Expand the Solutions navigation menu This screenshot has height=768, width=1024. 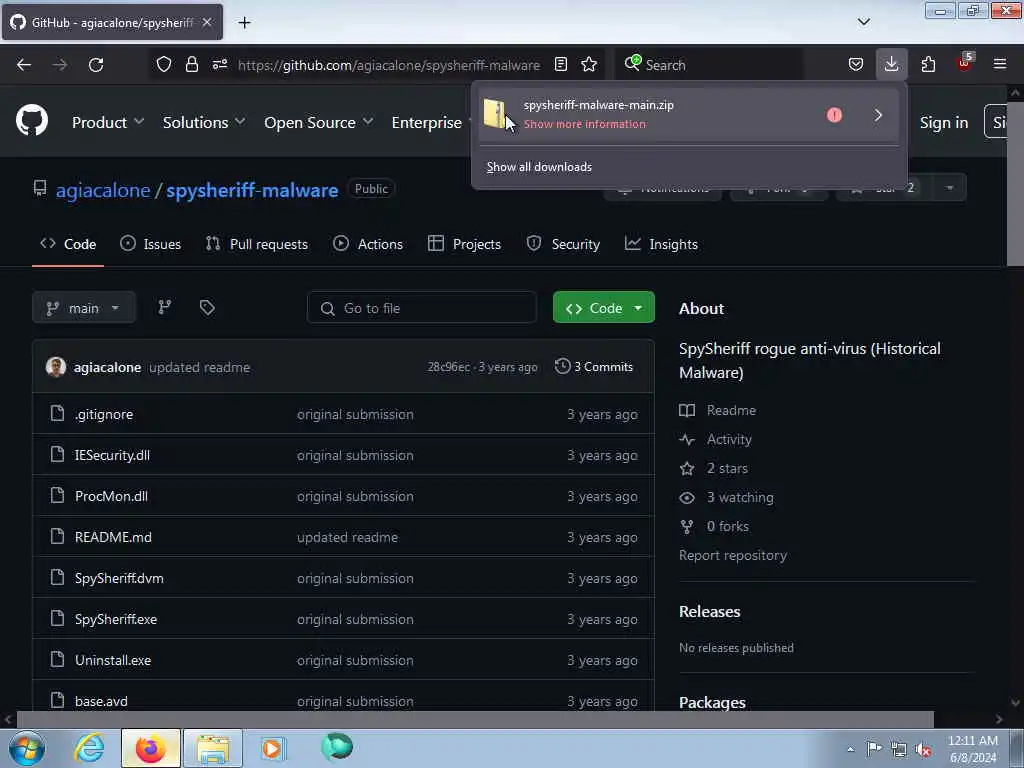tap(204, 122)
